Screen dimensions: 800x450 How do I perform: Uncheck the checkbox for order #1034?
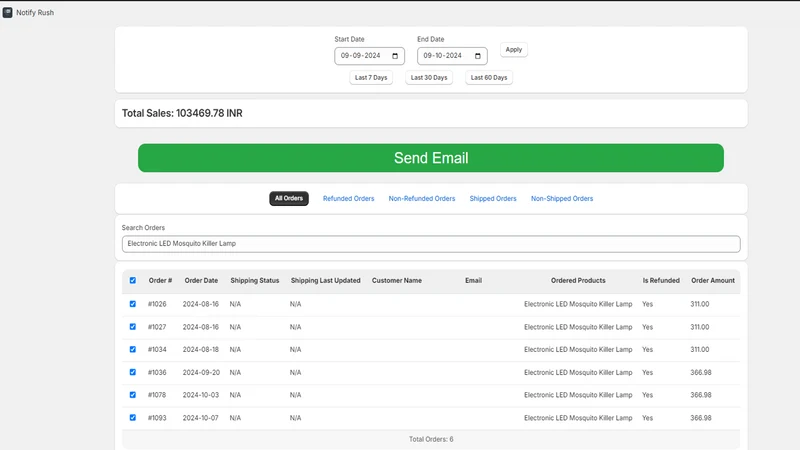[133, 349]
